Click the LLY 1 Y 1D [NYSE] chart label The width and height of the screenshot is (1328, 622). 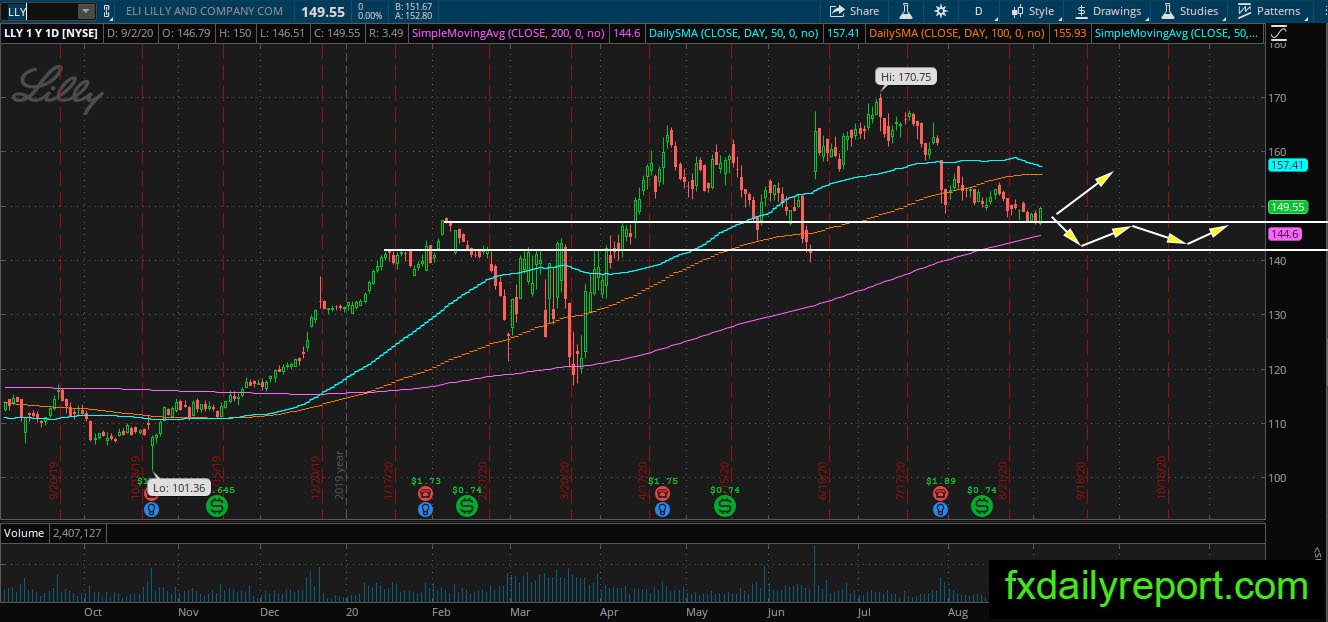tap(49, 34)
